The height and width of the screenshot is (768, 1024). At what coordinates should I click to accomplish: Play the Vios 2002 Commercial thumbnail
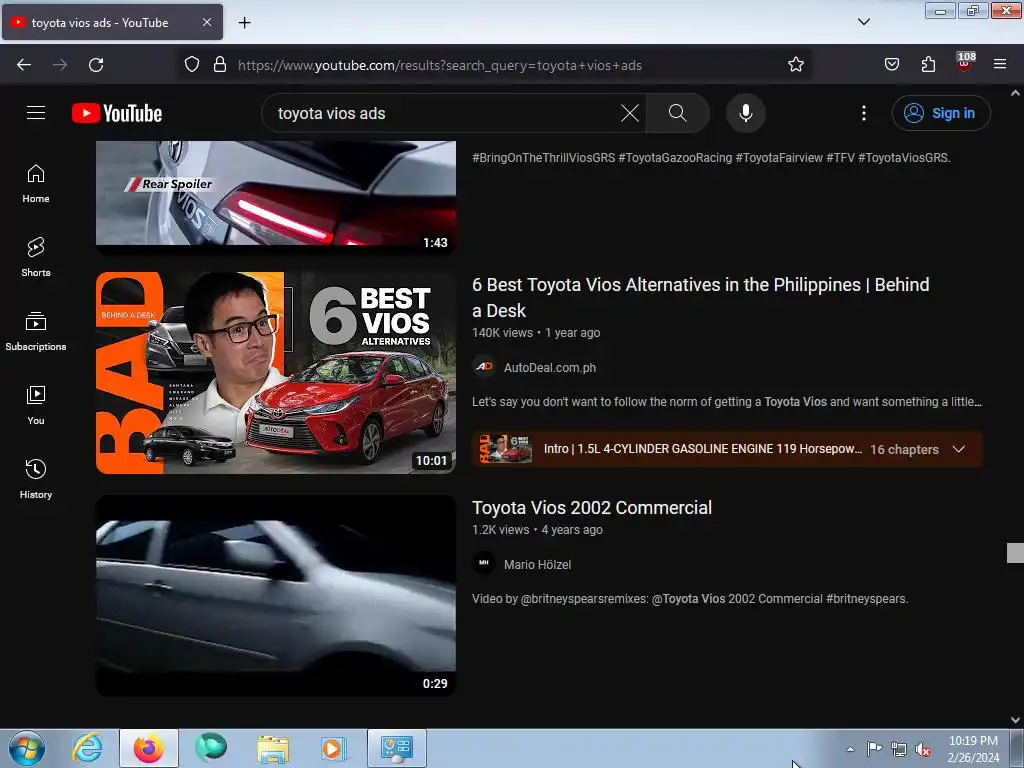tap(276, 596)
